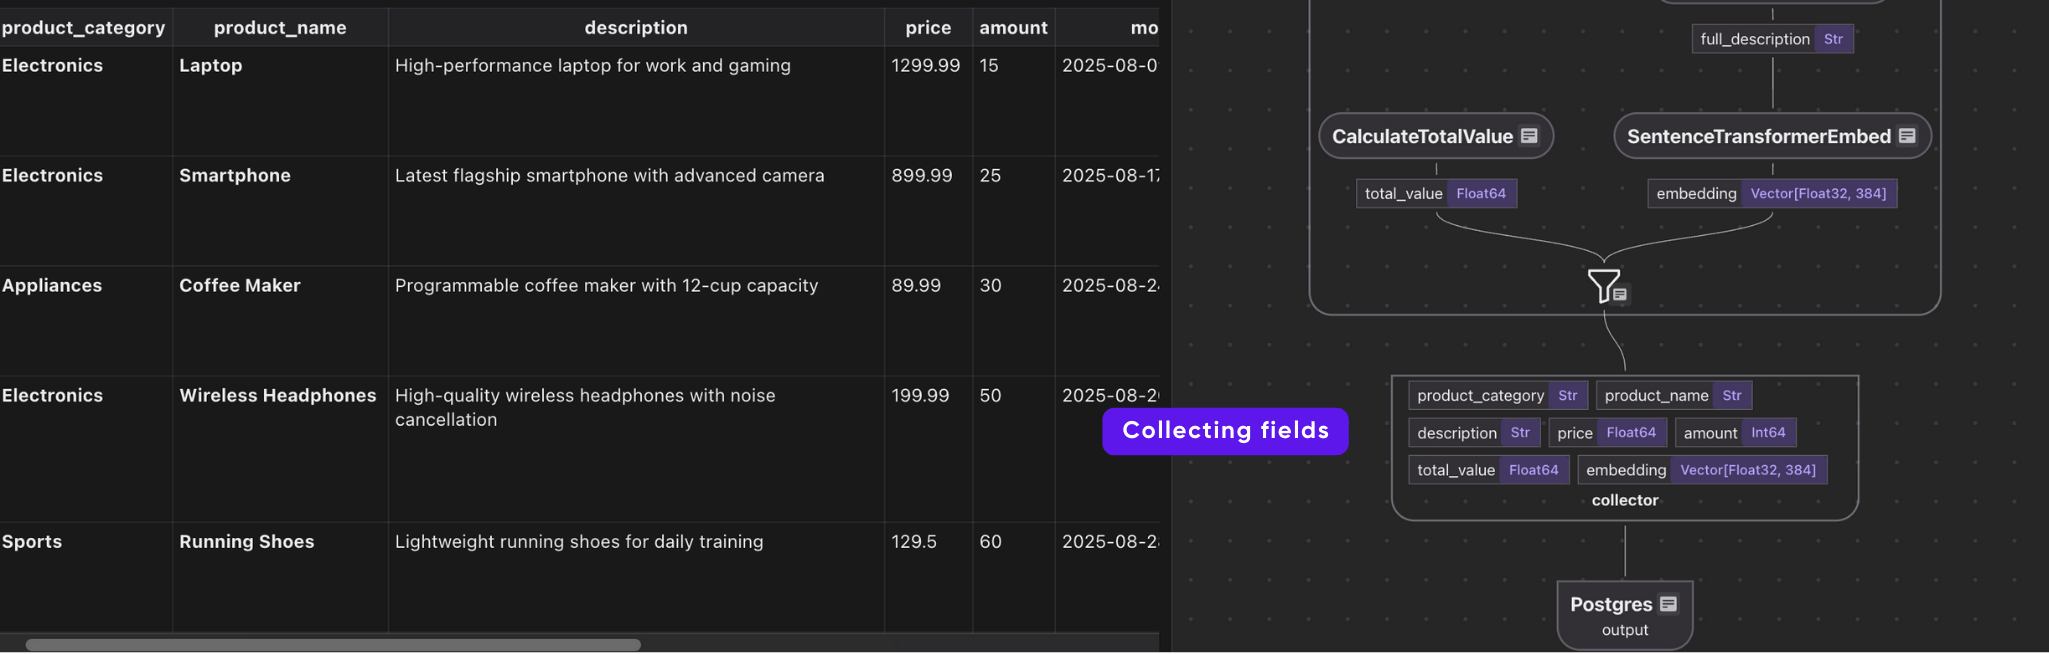Click the total_value Float64 output pill

(x=1437, y=193)
